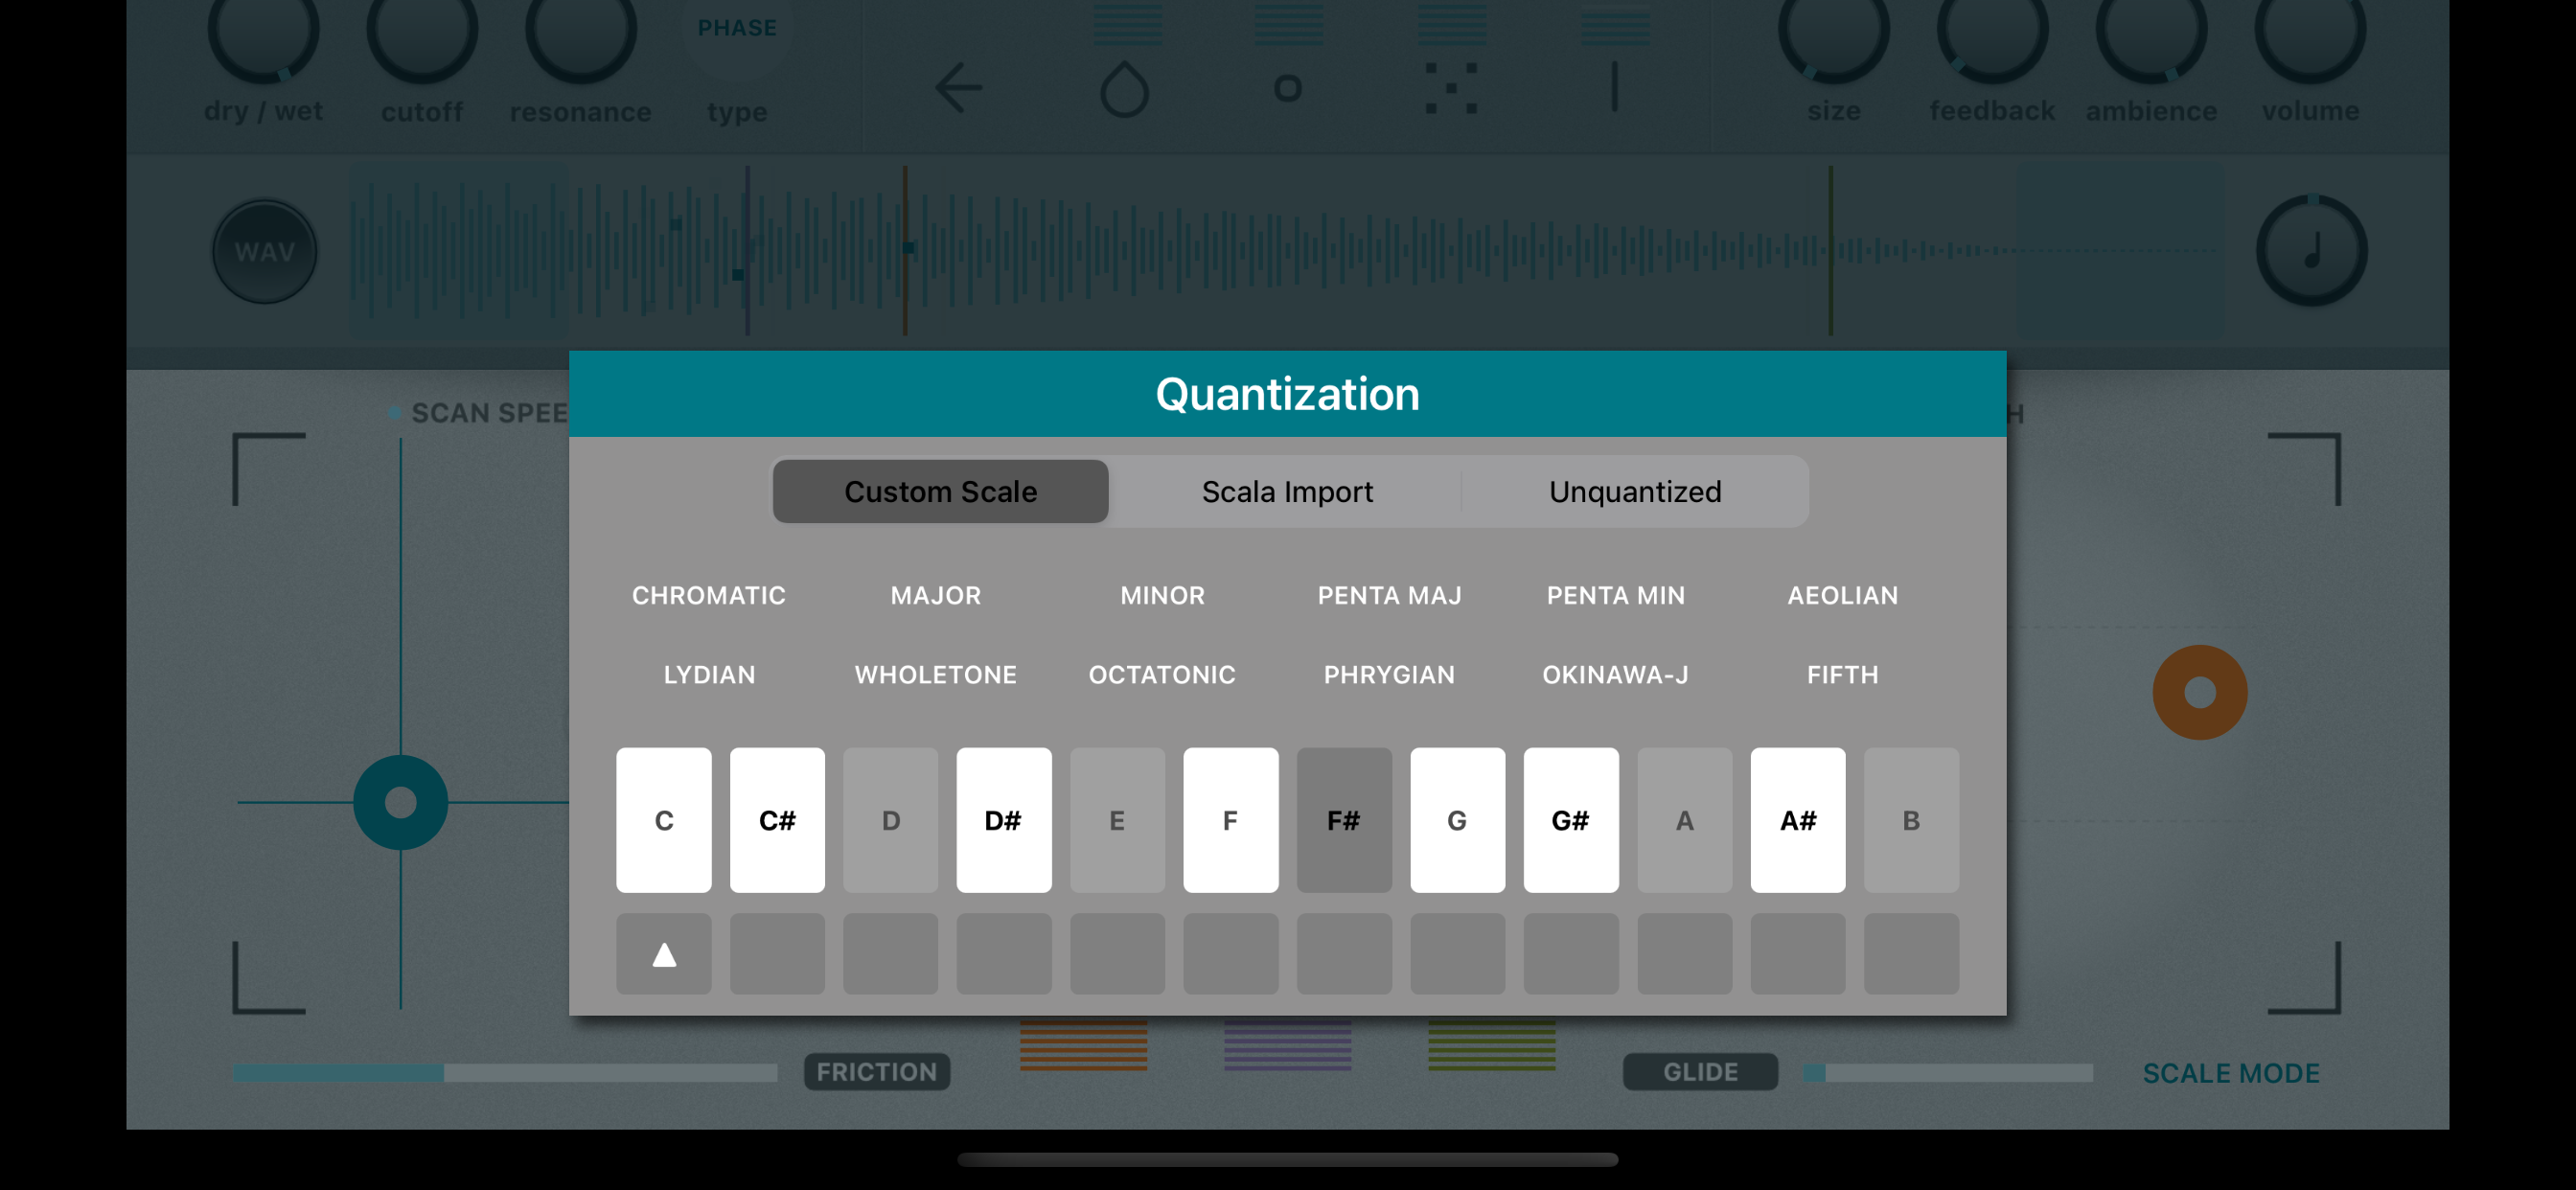
Task: Disable the A# note key
Action: point(1797,820)
